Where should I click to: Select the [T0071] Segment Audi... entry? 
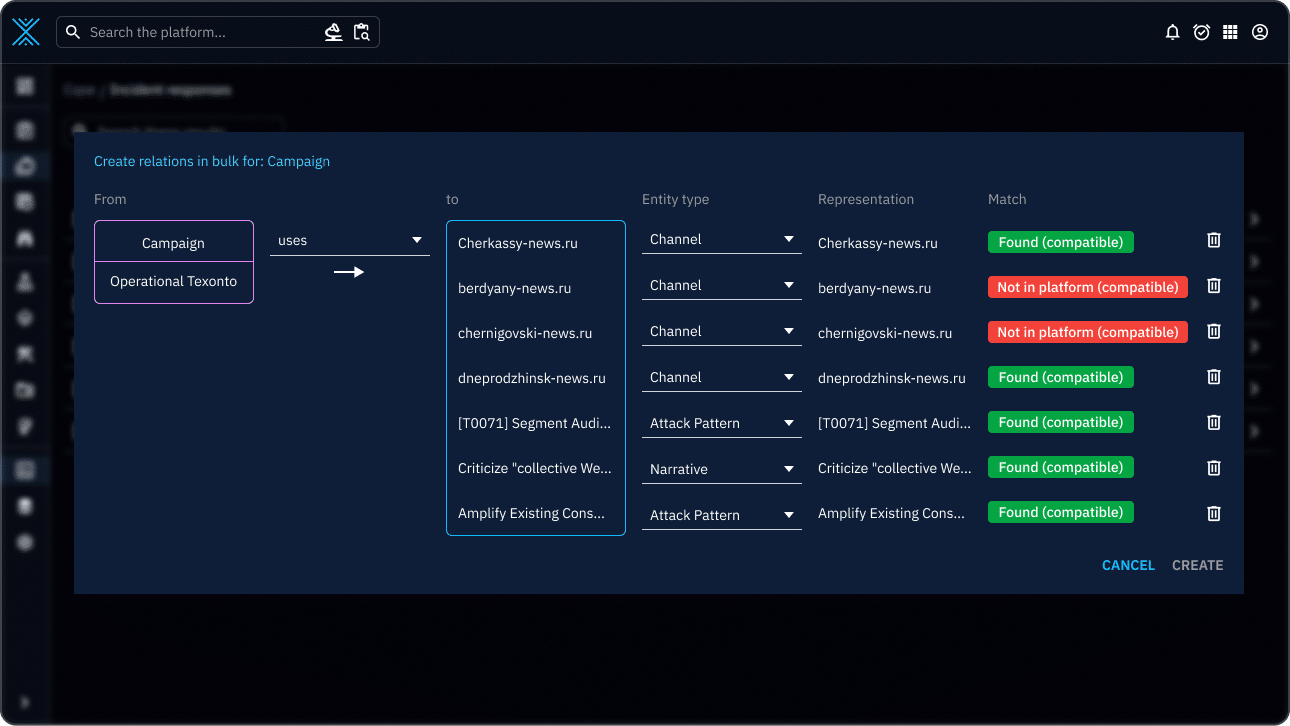pyautogui.click(x=534, y=423)
